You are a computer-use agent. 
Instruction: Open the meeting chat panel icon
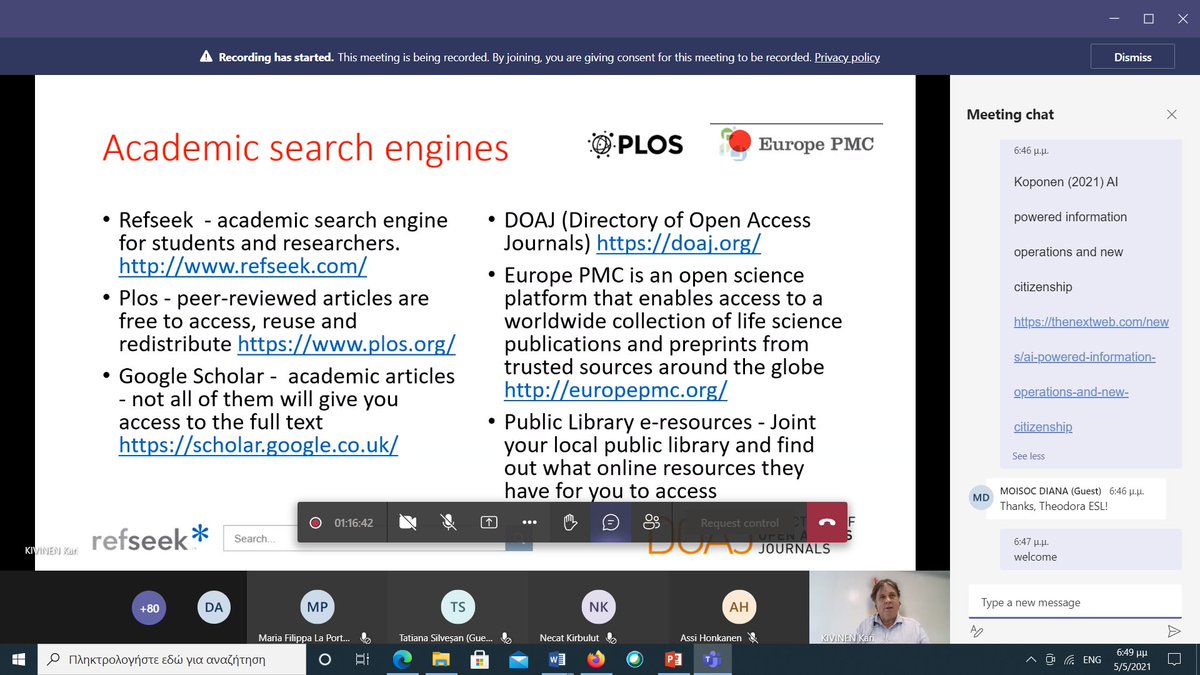click(x=611, y=522)
